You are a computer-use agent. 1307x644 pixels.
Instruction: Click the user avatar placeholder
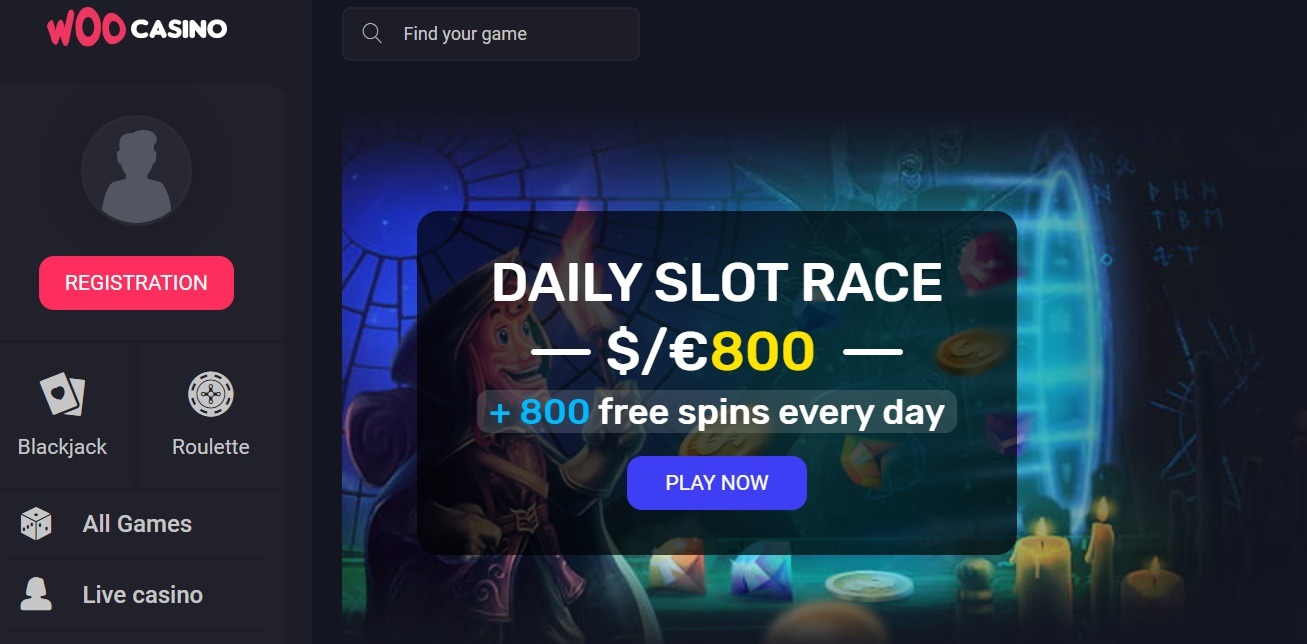point(136,170)
